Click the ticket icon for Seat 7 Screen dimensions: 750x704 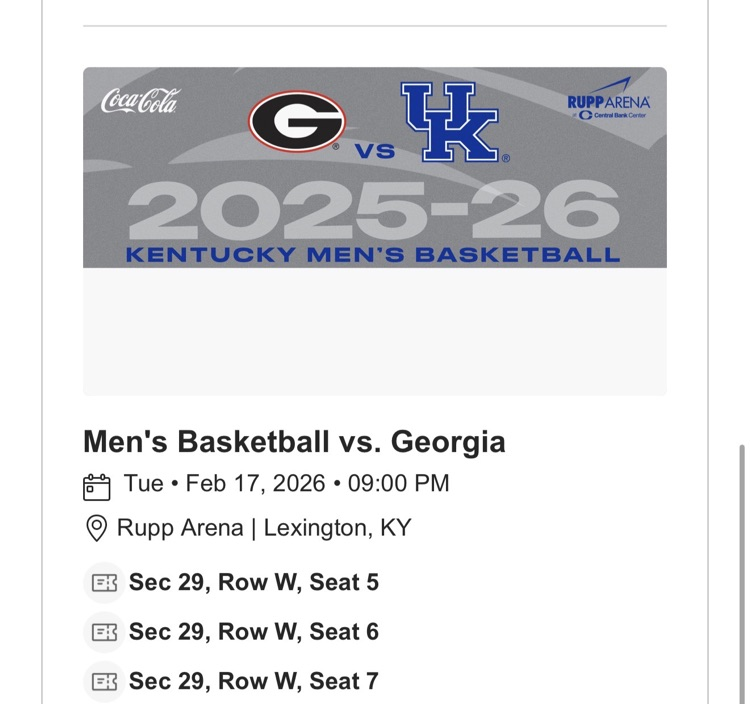coord(104,681)
